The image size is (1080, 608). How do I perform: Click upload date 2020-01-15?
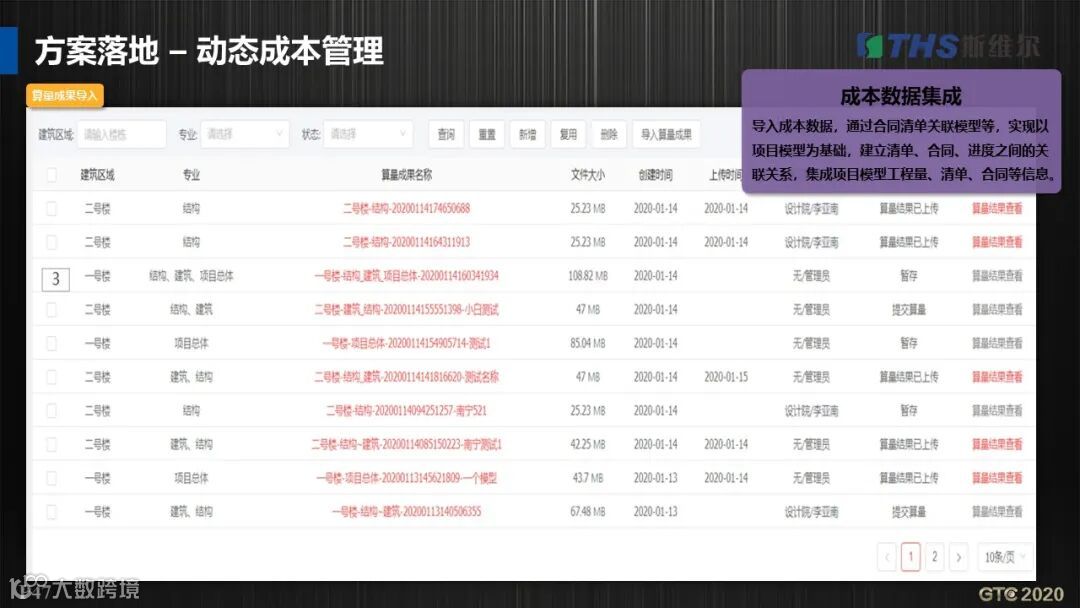(x=726, y=377)
